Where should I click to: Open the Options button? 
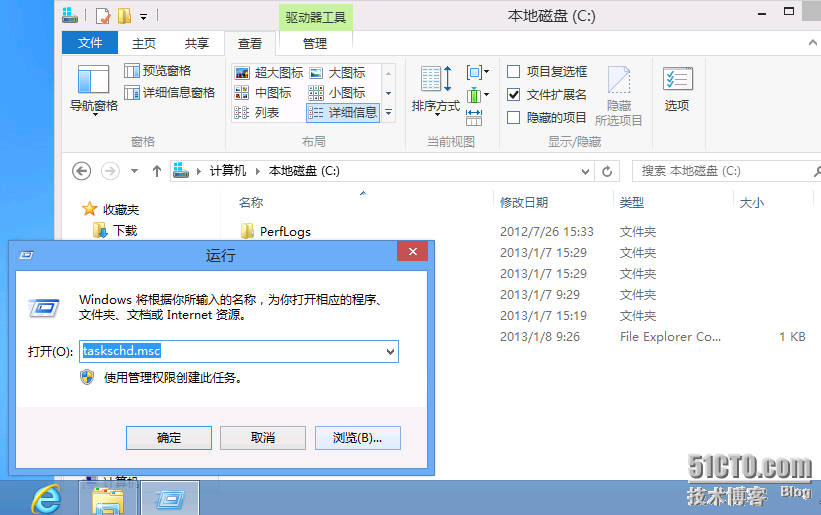coord(677,89)
